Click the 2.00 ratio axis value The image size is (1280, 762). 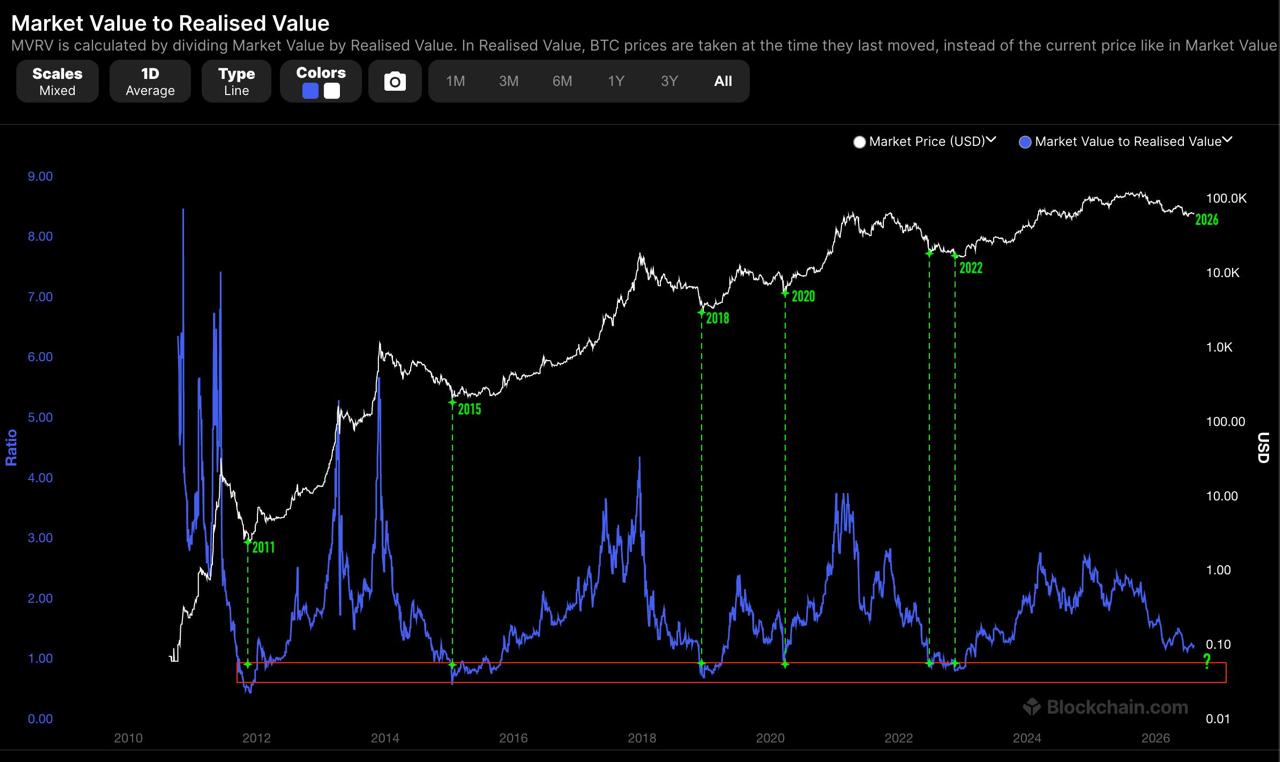click(40, 598)
